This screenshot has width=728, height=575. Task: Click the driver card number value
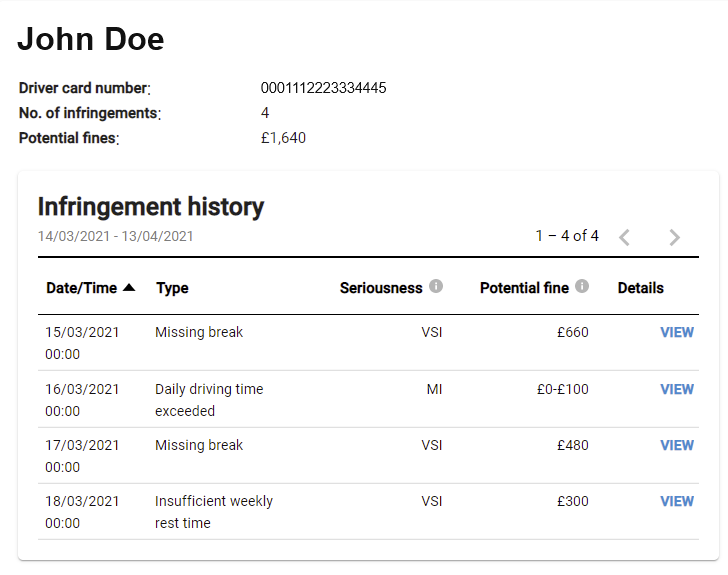(x=323, y=88)
